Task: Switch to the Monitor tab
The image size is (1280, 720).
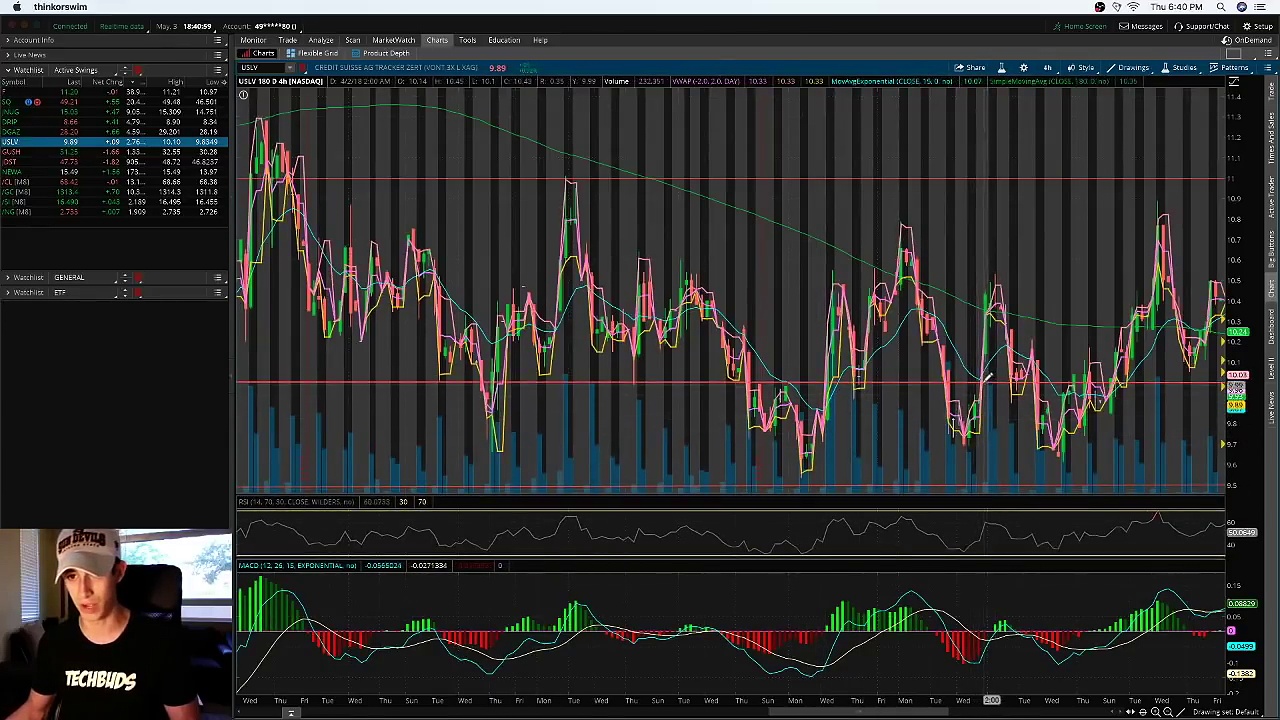Action: [x=253, y=40]
